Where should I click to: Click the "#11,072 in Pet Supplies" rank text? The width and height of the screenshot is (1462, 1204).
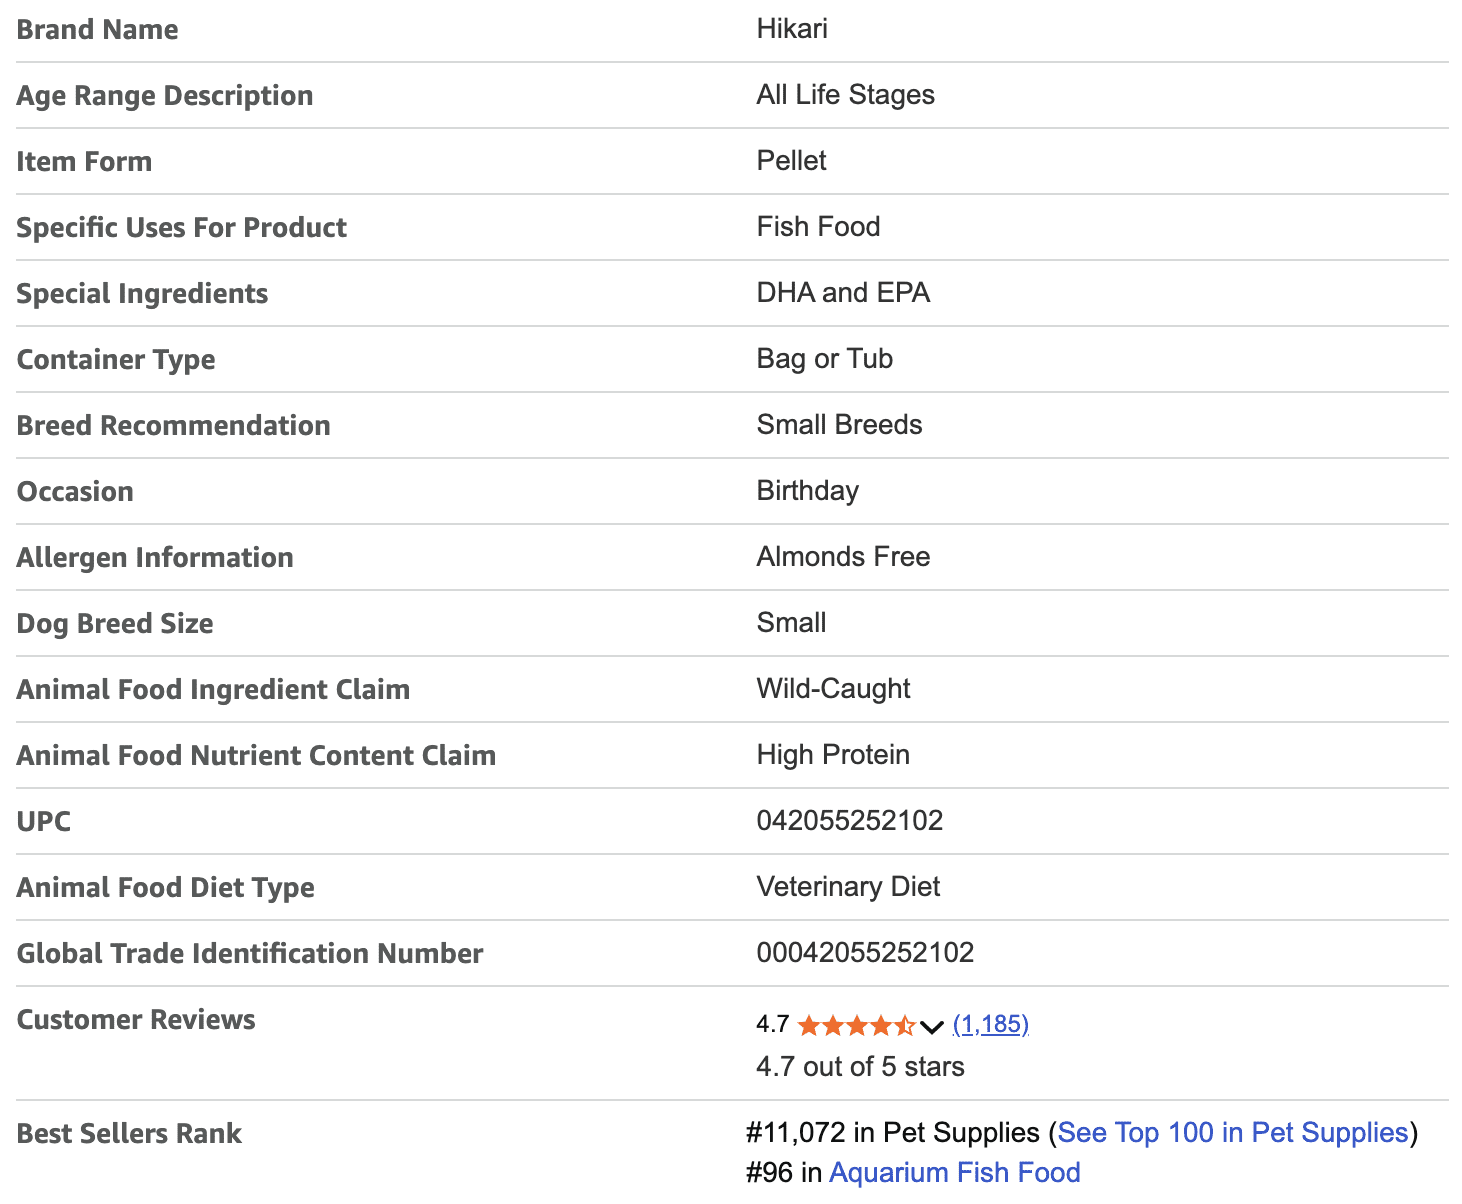892,1133
